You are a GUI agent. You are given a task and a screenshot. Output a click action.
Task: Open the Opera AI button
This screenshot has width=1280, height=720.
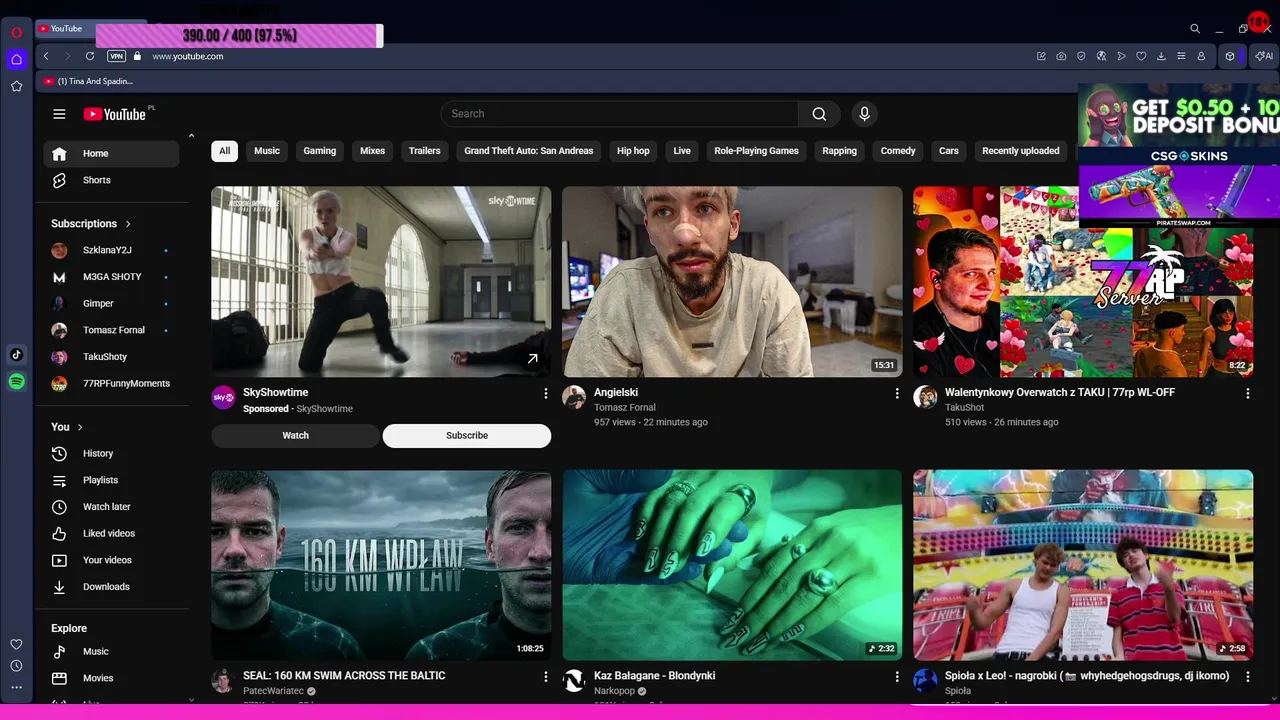click(x=1264, y=56)
